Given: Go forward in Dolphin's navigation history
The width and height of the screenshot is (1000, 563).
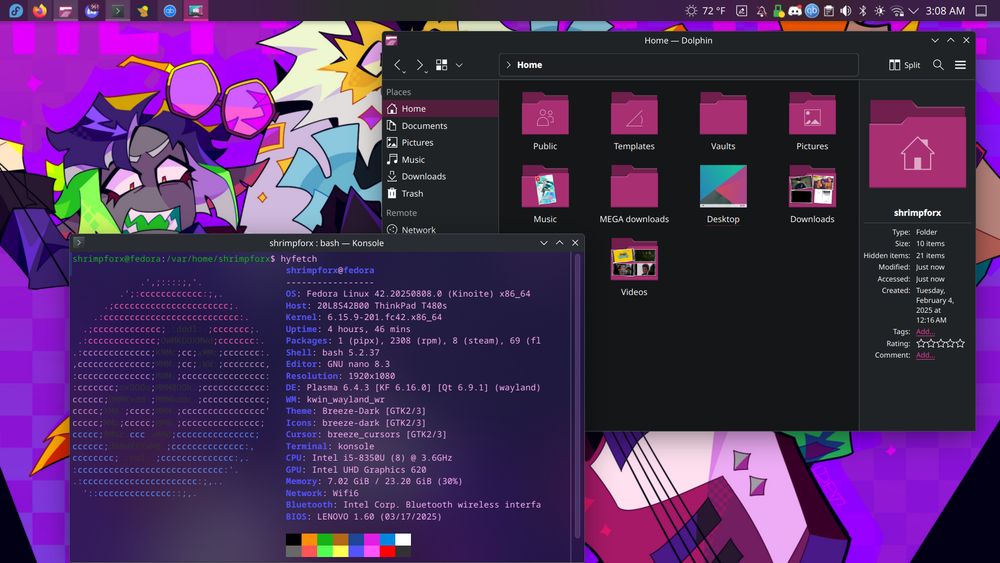Looking at the screenshot, I should (x=420, y=65).
